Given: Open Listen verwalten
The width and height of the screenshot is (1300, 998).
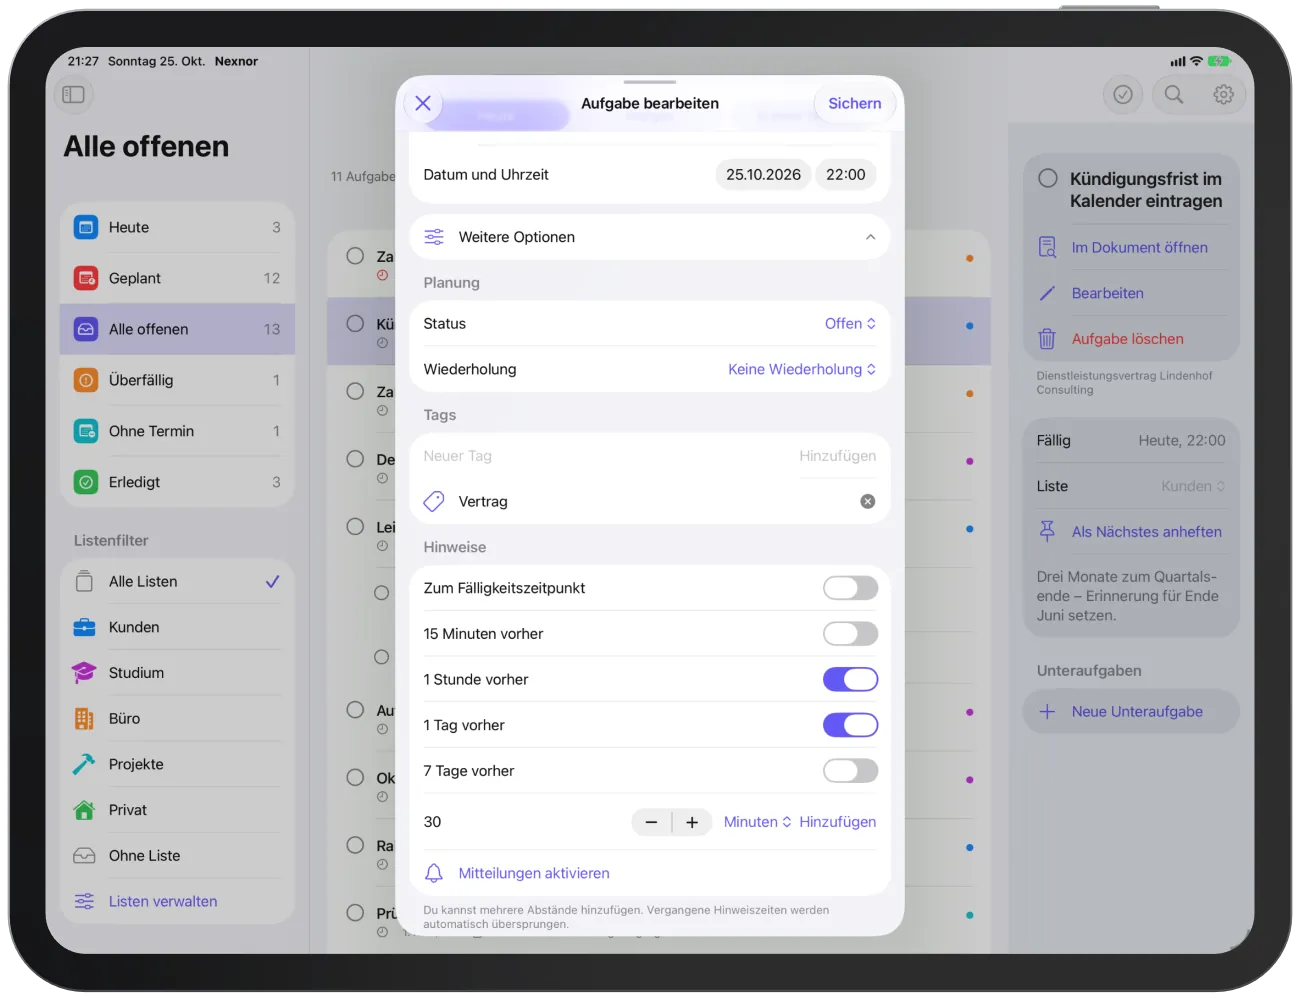Looking at the screenshot, I should tap(177, 901).
